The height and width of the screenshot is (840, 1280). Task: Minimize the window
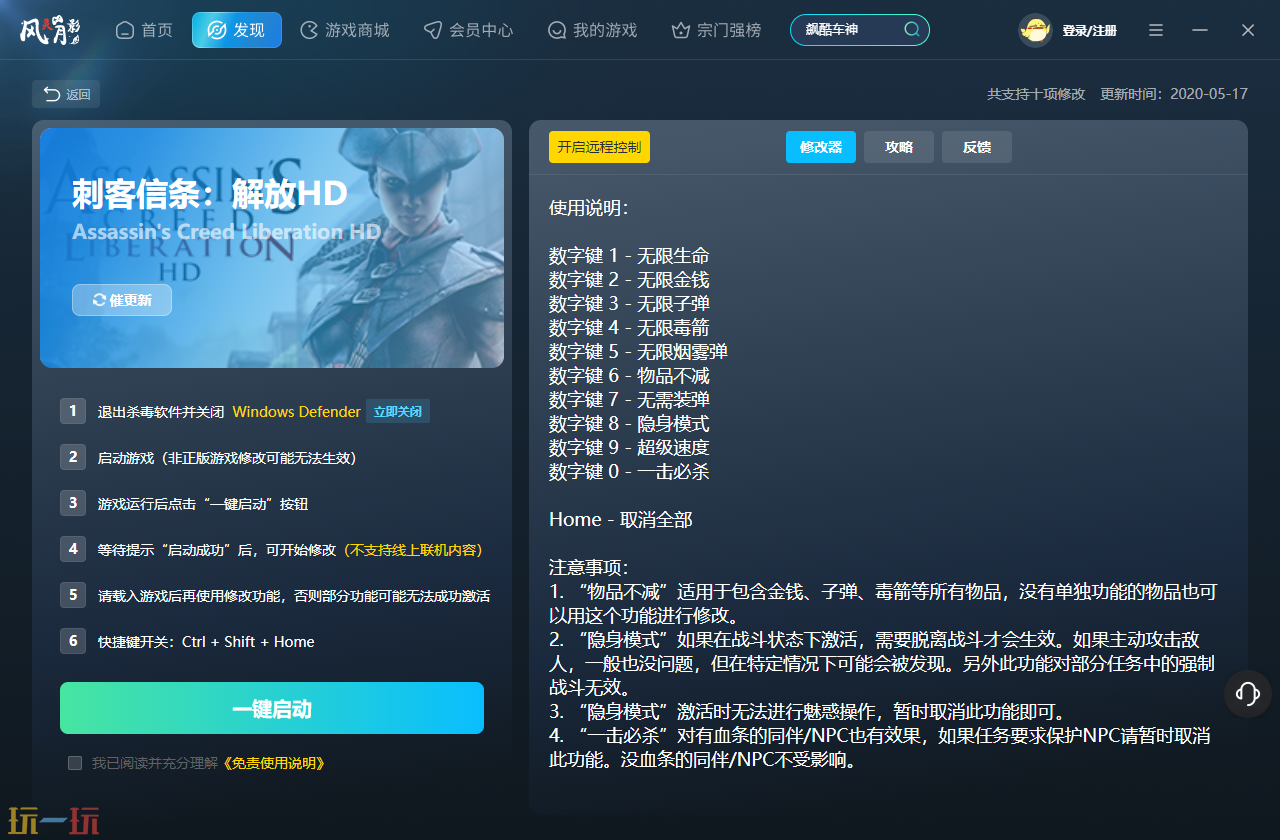pyautogui.click(x=1200, y=30)
